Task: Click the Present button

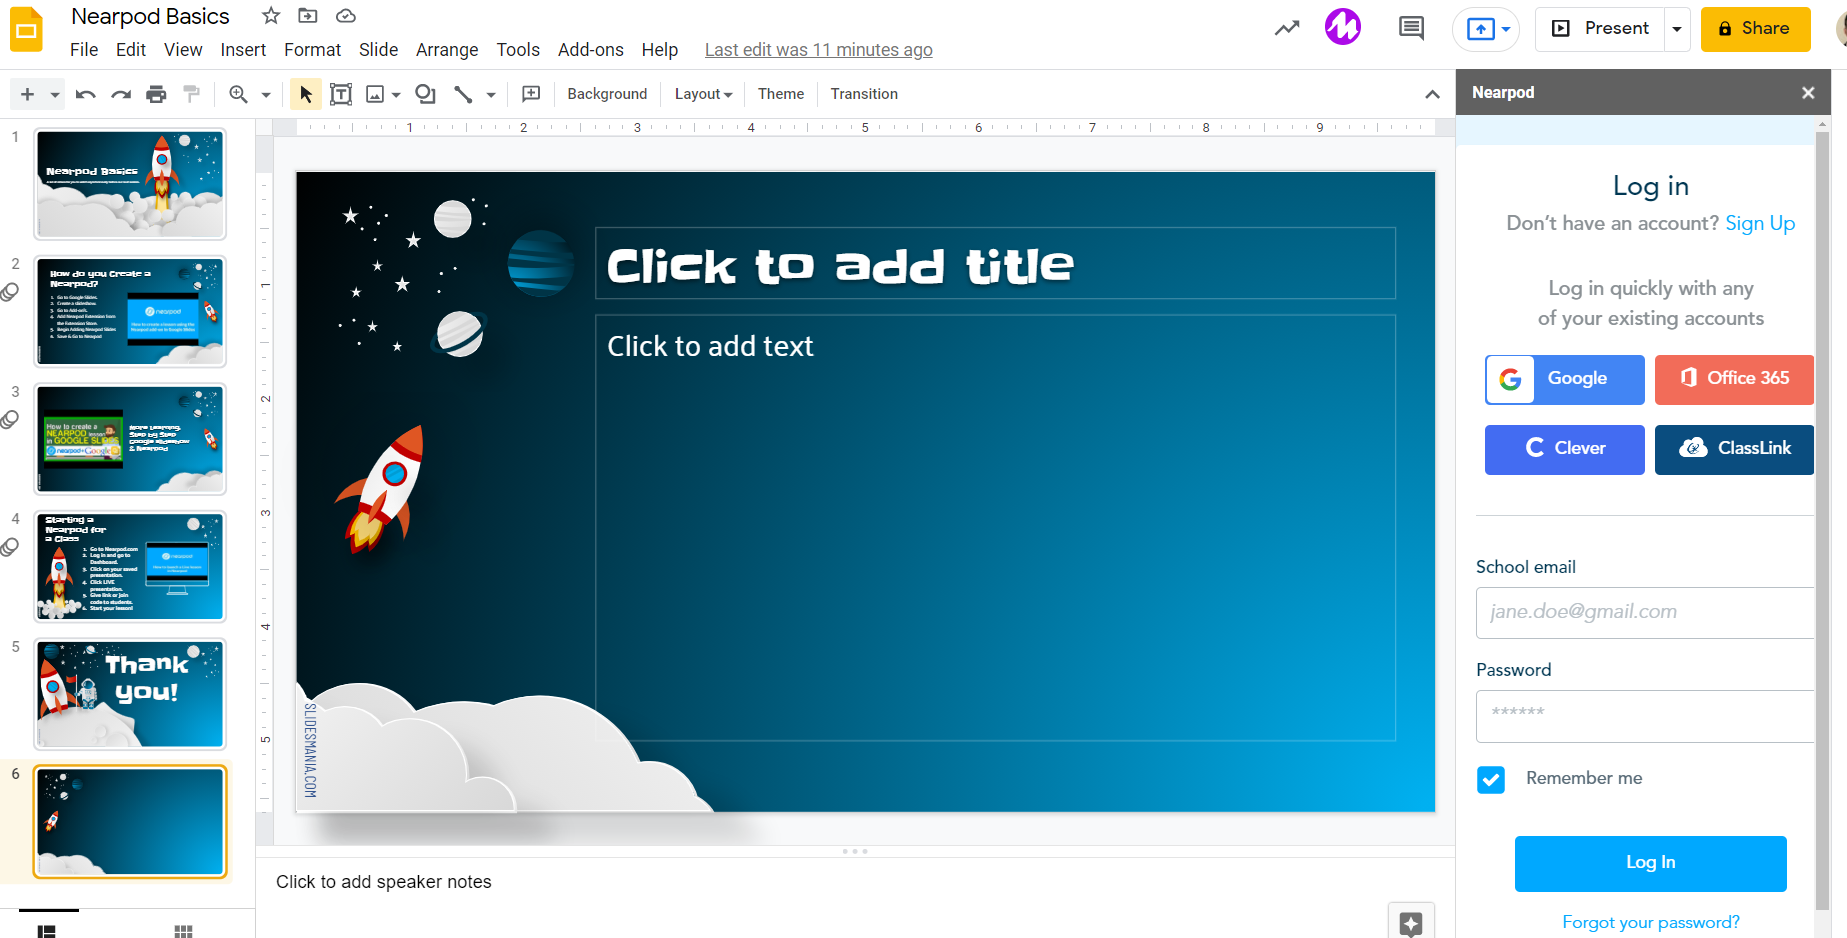Action: (1600, 29)
